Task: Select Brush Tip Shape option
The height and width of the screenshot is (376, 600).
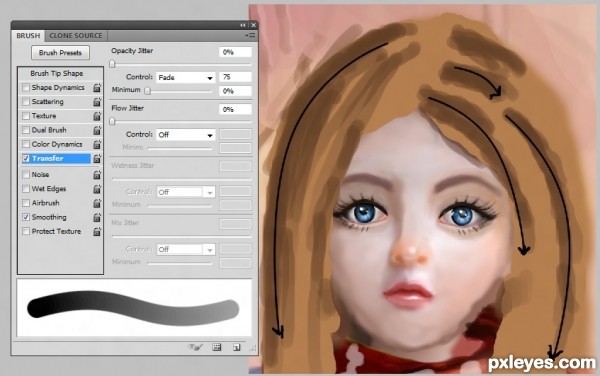Action: pos(57,73)
